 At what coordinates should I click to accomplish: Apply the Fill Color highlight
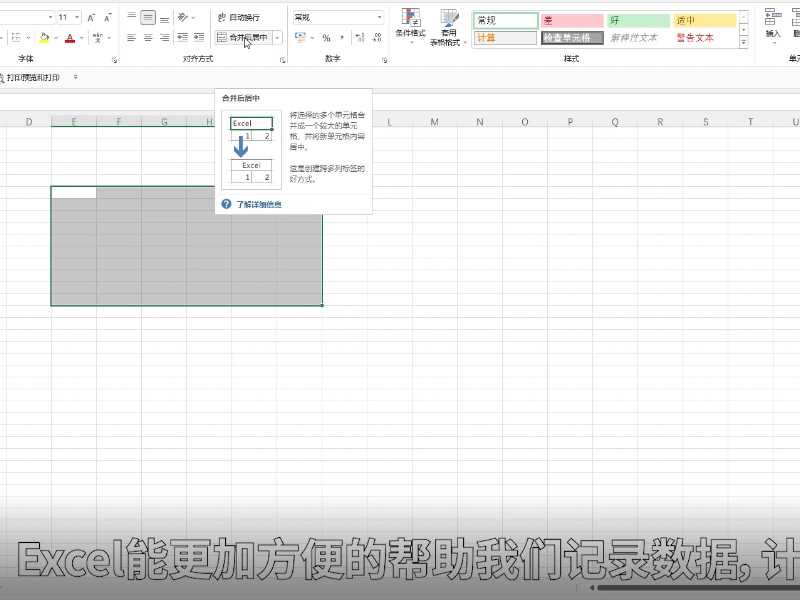pos(42,37)
